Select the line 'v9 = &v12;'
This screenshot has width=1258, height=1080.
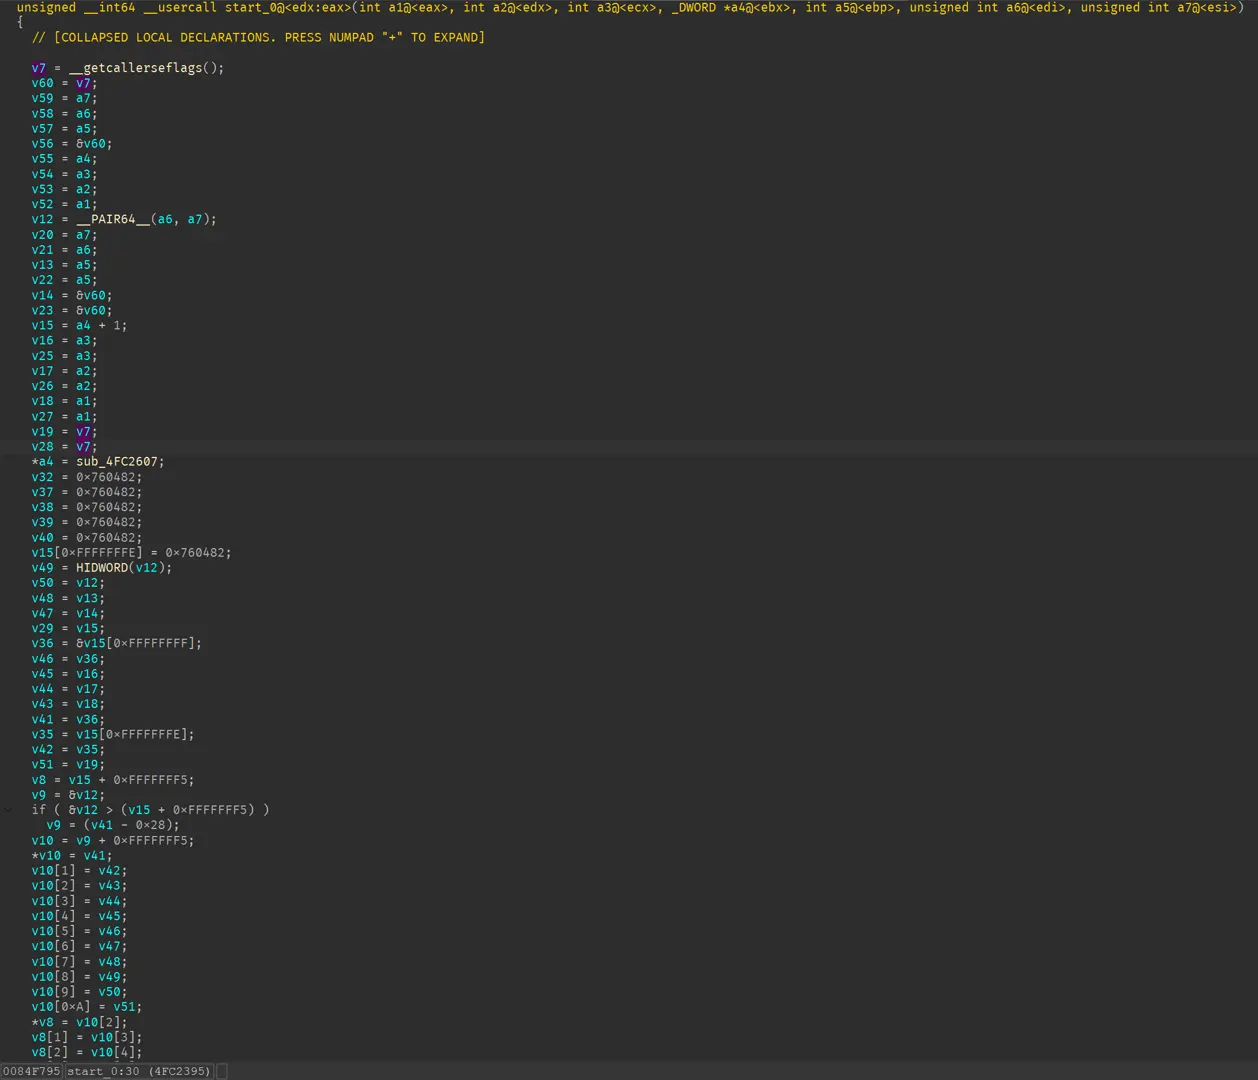68,796
